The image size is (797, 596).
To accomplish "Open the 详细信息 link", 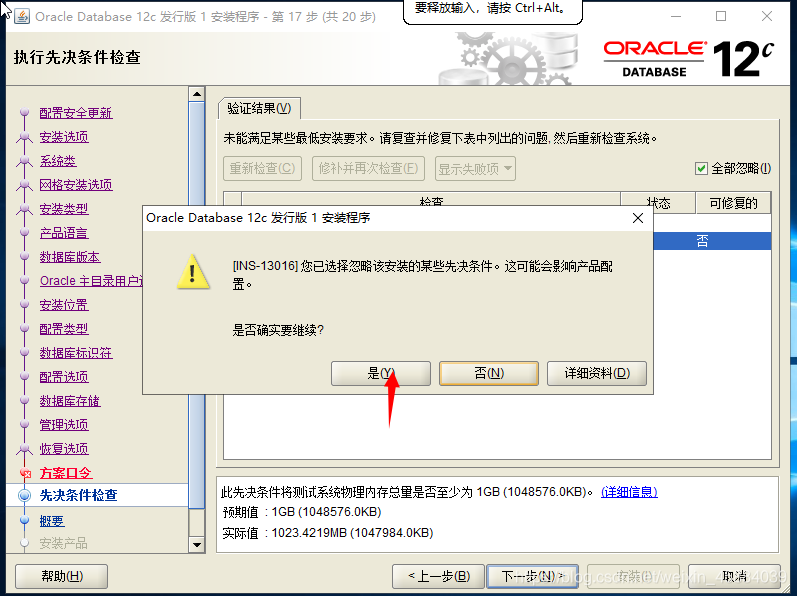I will pyautogui.click(x=629, y=492).
